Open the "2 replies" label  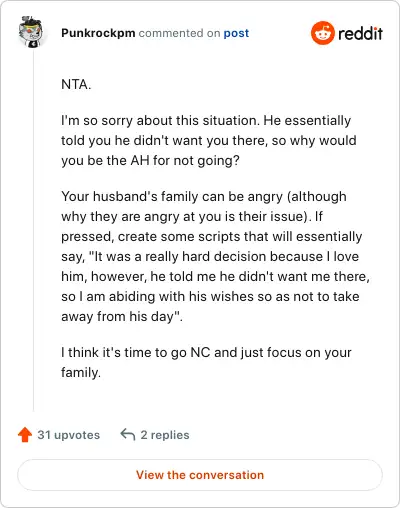click(x=165, y=435)
